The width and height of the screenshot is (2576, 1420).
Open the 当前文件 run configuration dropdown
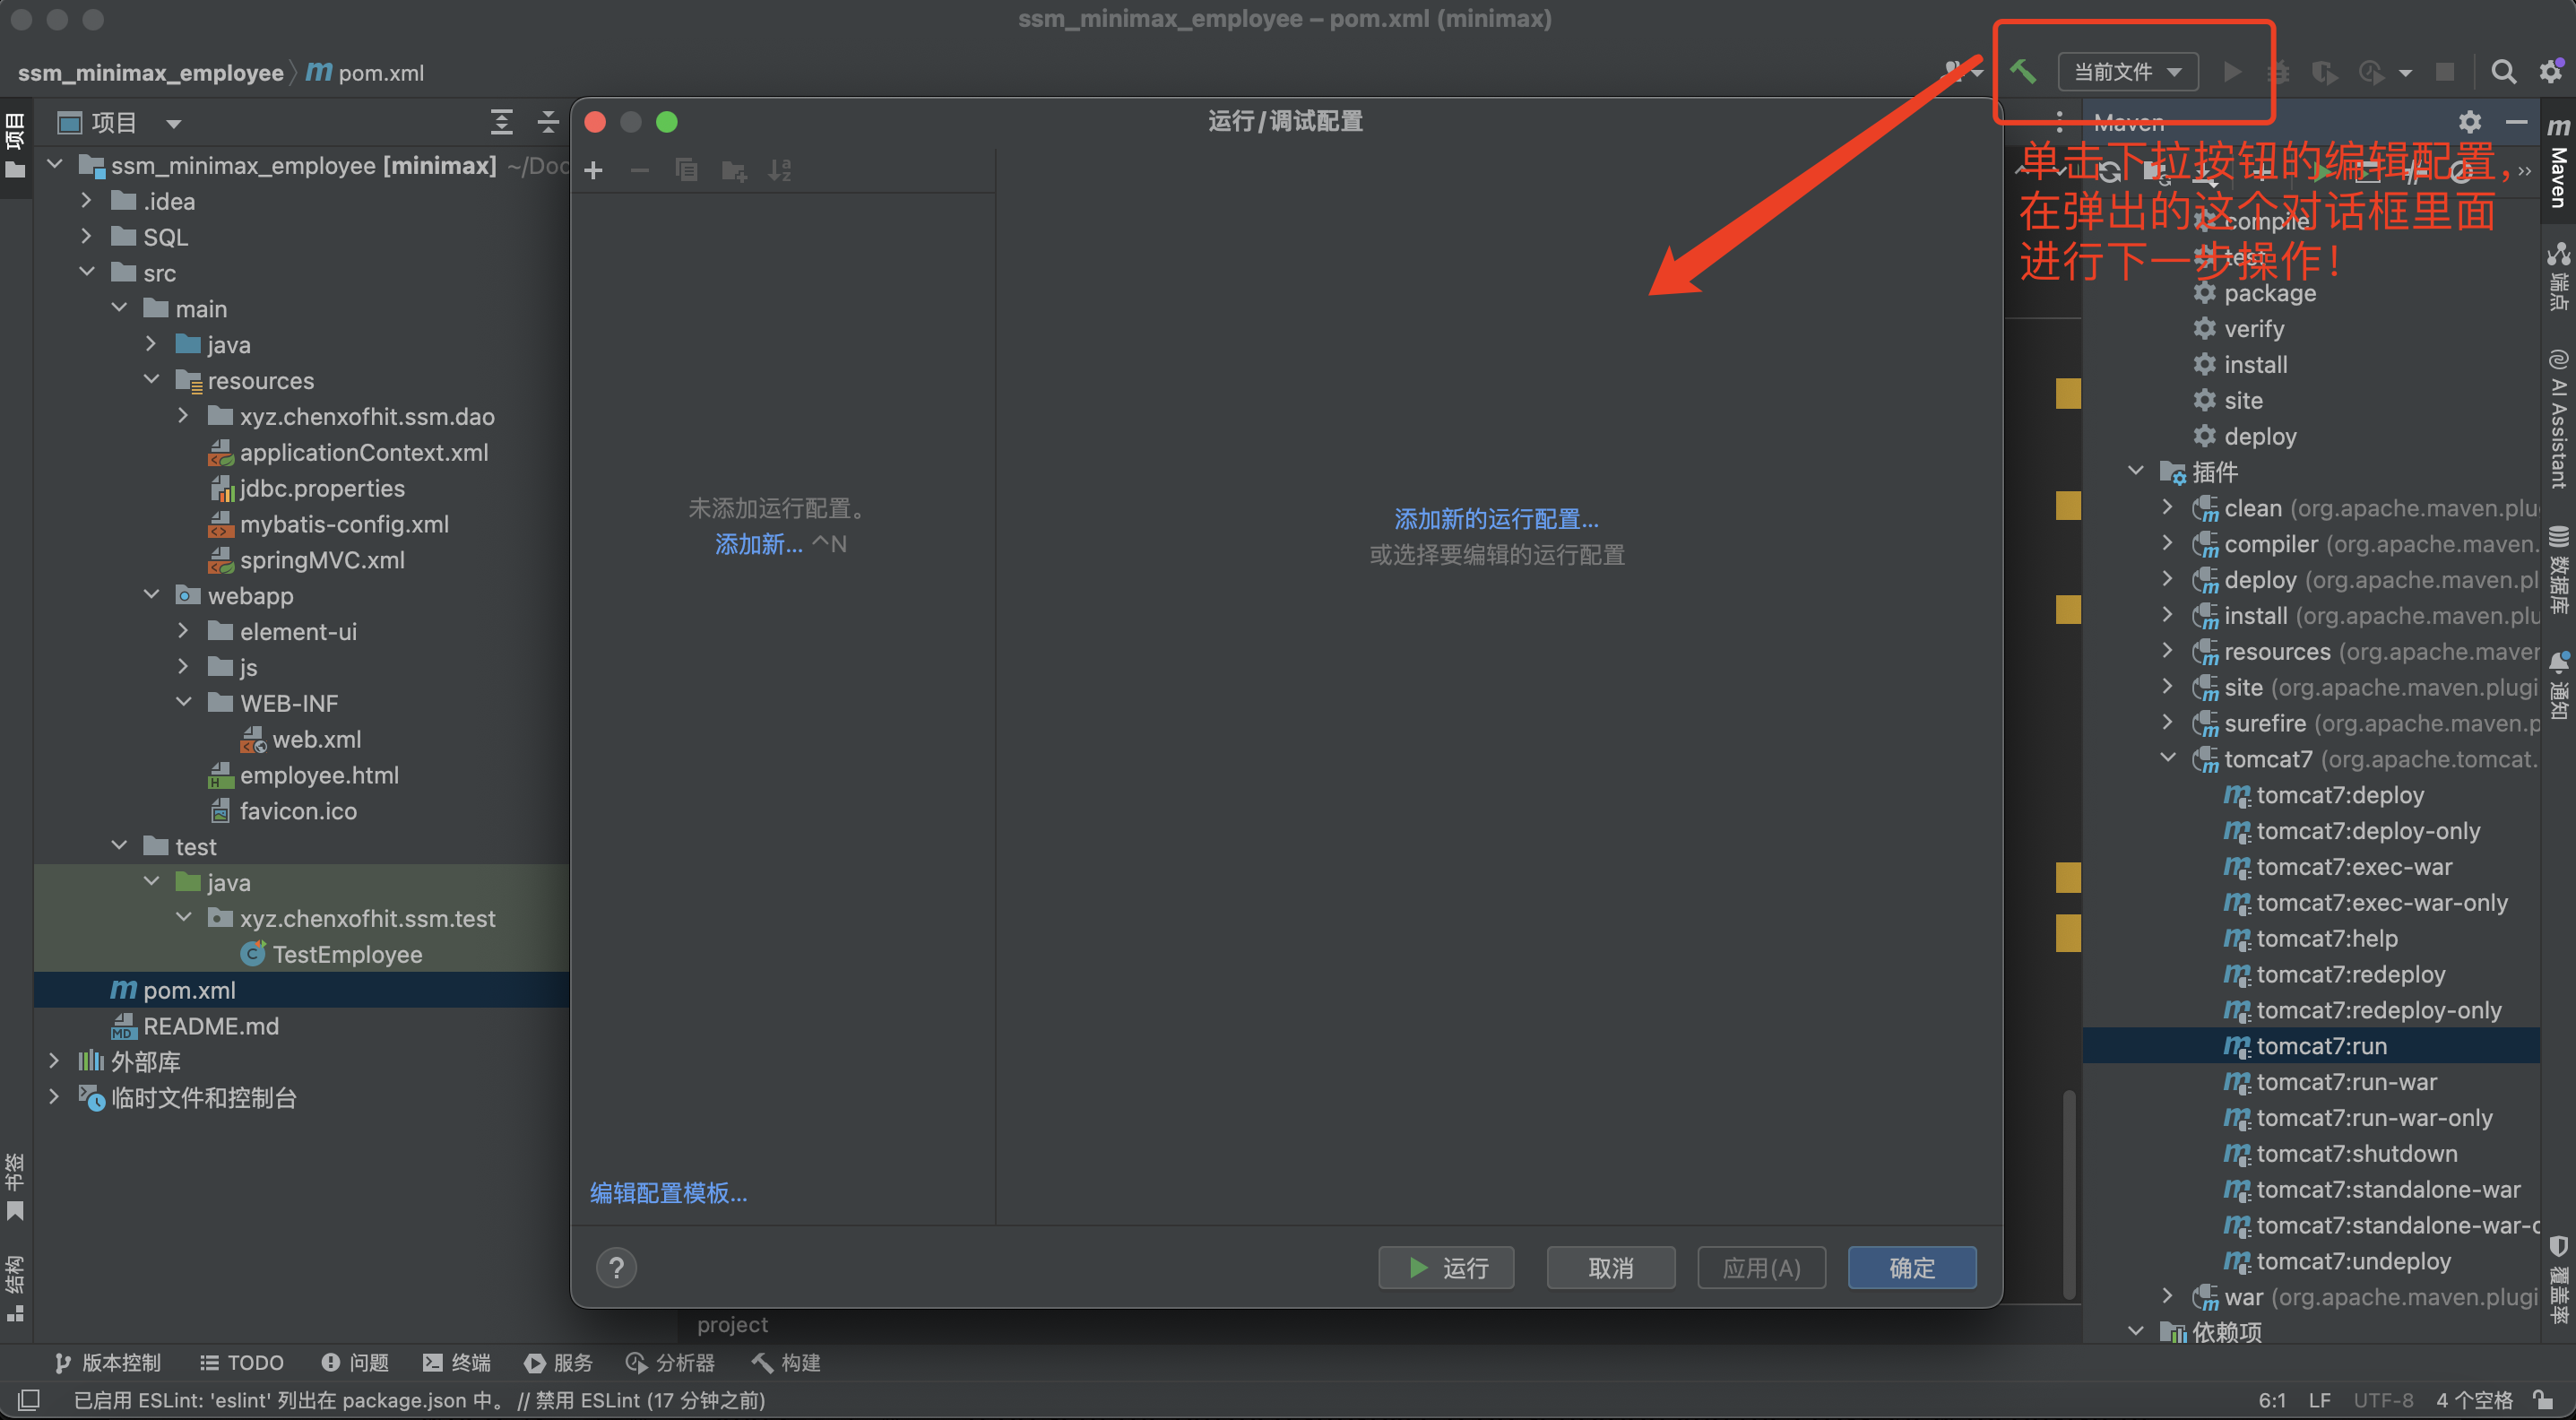point(2127,72)
